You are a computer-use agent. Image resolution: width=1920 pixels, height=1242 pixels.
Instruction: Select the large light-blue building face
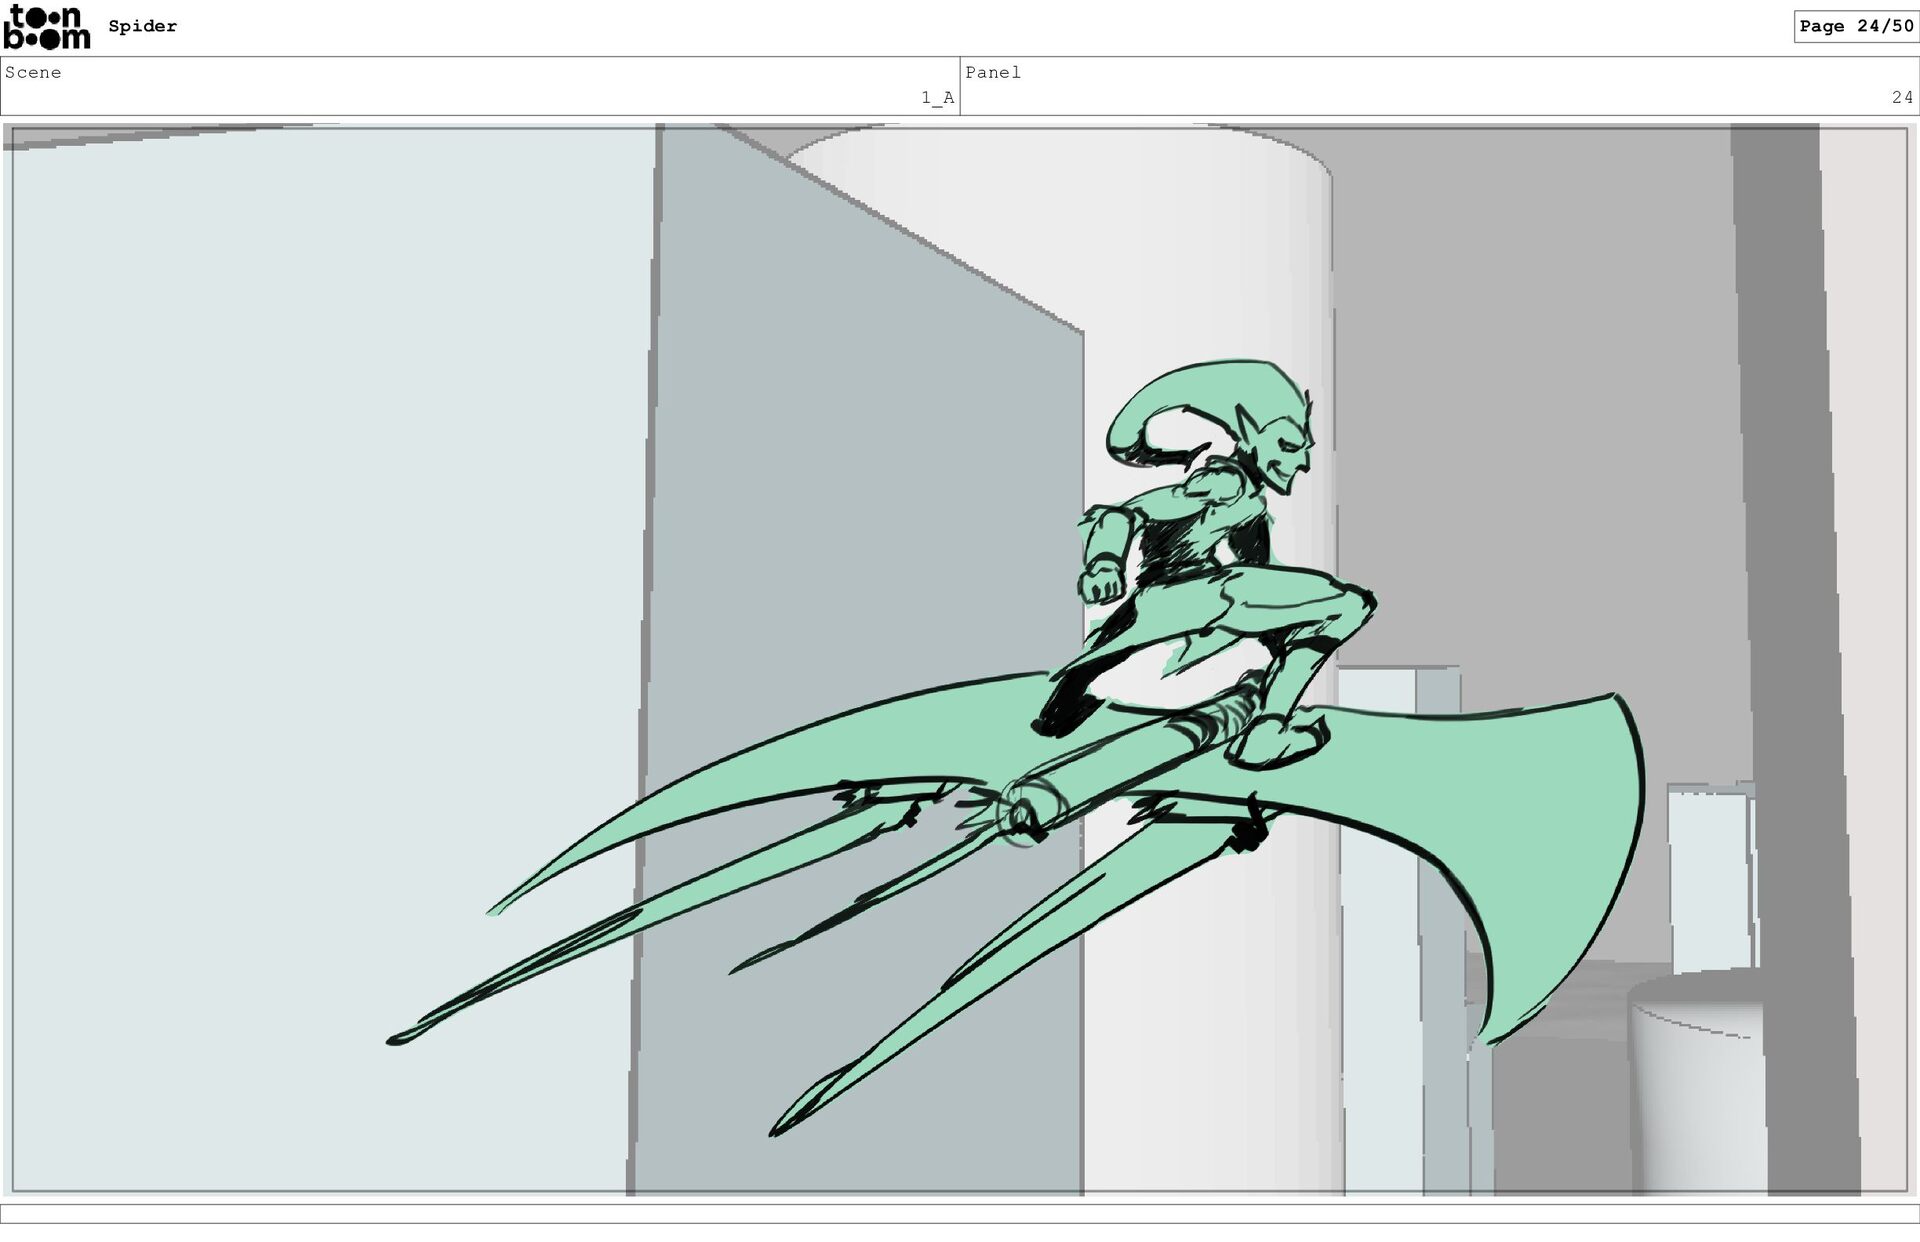tap(330, 660)
